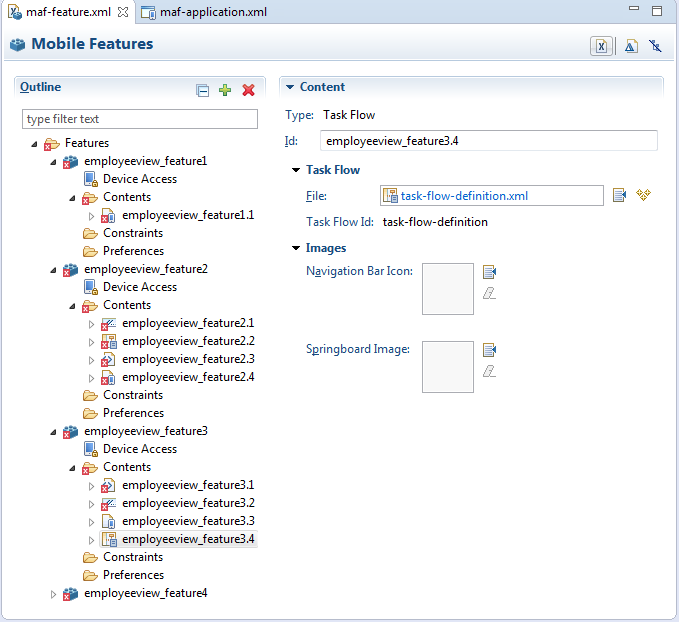Click the Show XML source toolbar icon
Image resolution: width=679 pixels, height=622 pixels.
click(601, 46)
